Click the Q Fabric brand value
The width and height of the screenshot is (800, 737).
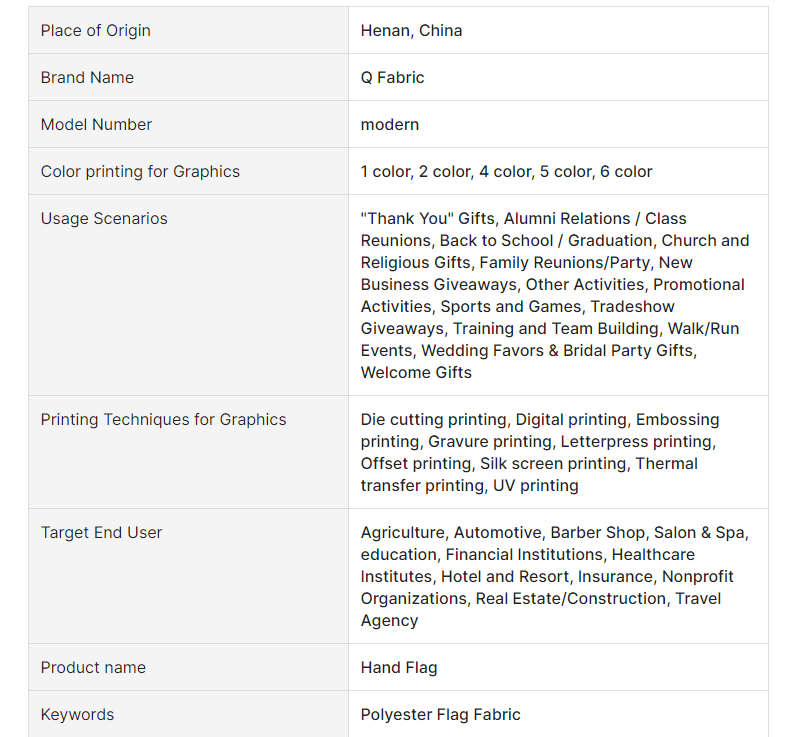point(392,78)
